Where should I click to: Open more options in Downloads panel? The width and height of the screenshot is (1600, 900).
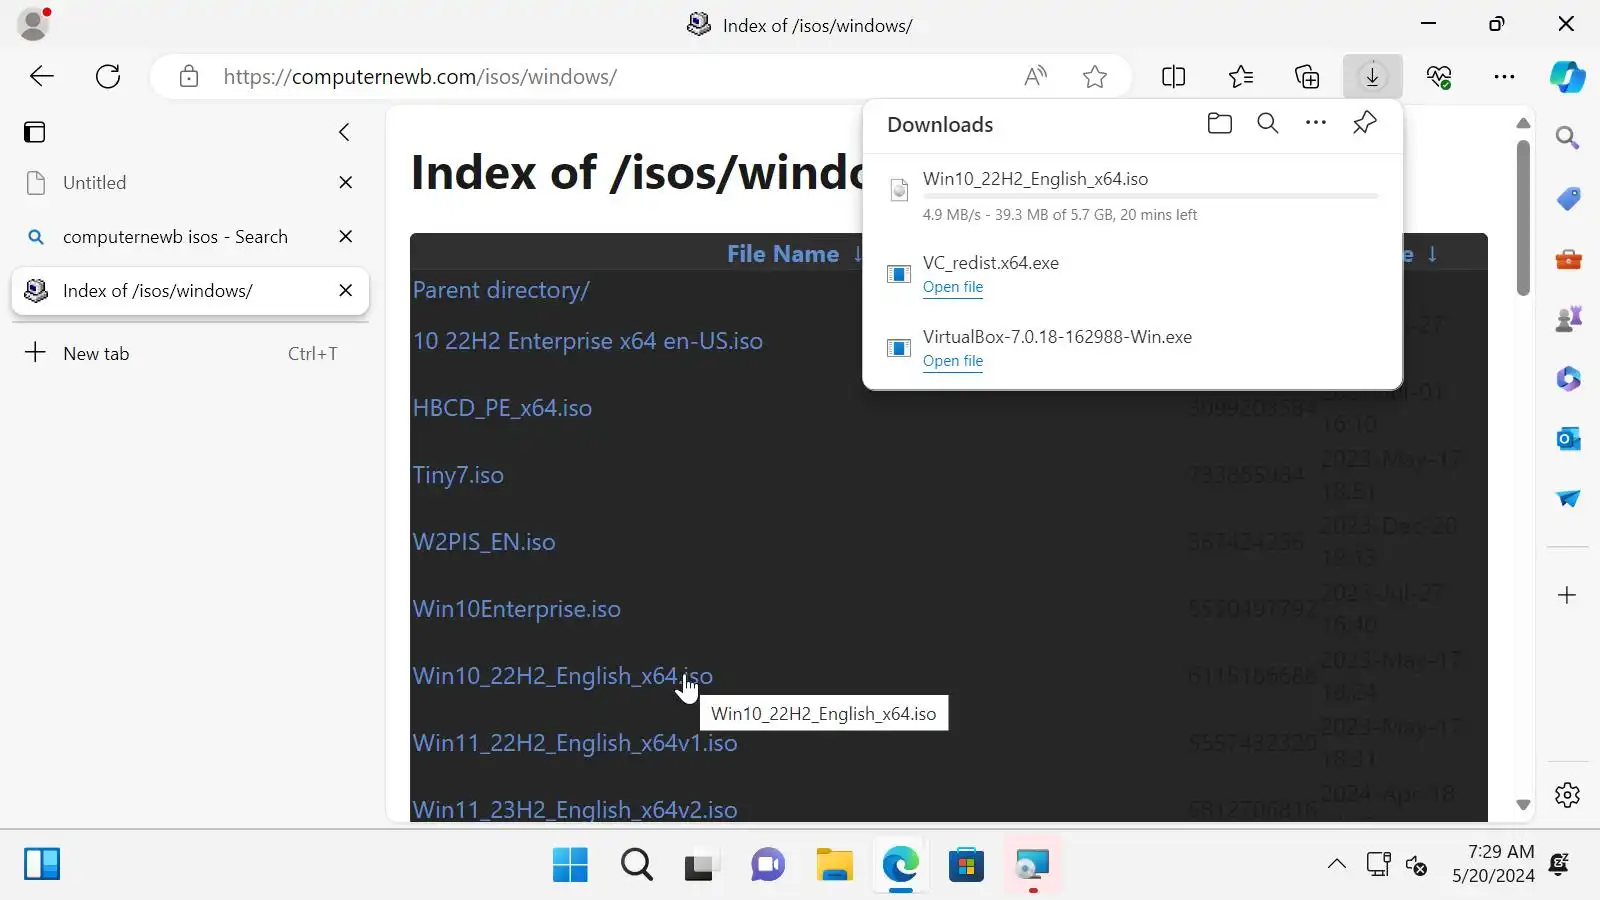click(x=1316, y=123)
